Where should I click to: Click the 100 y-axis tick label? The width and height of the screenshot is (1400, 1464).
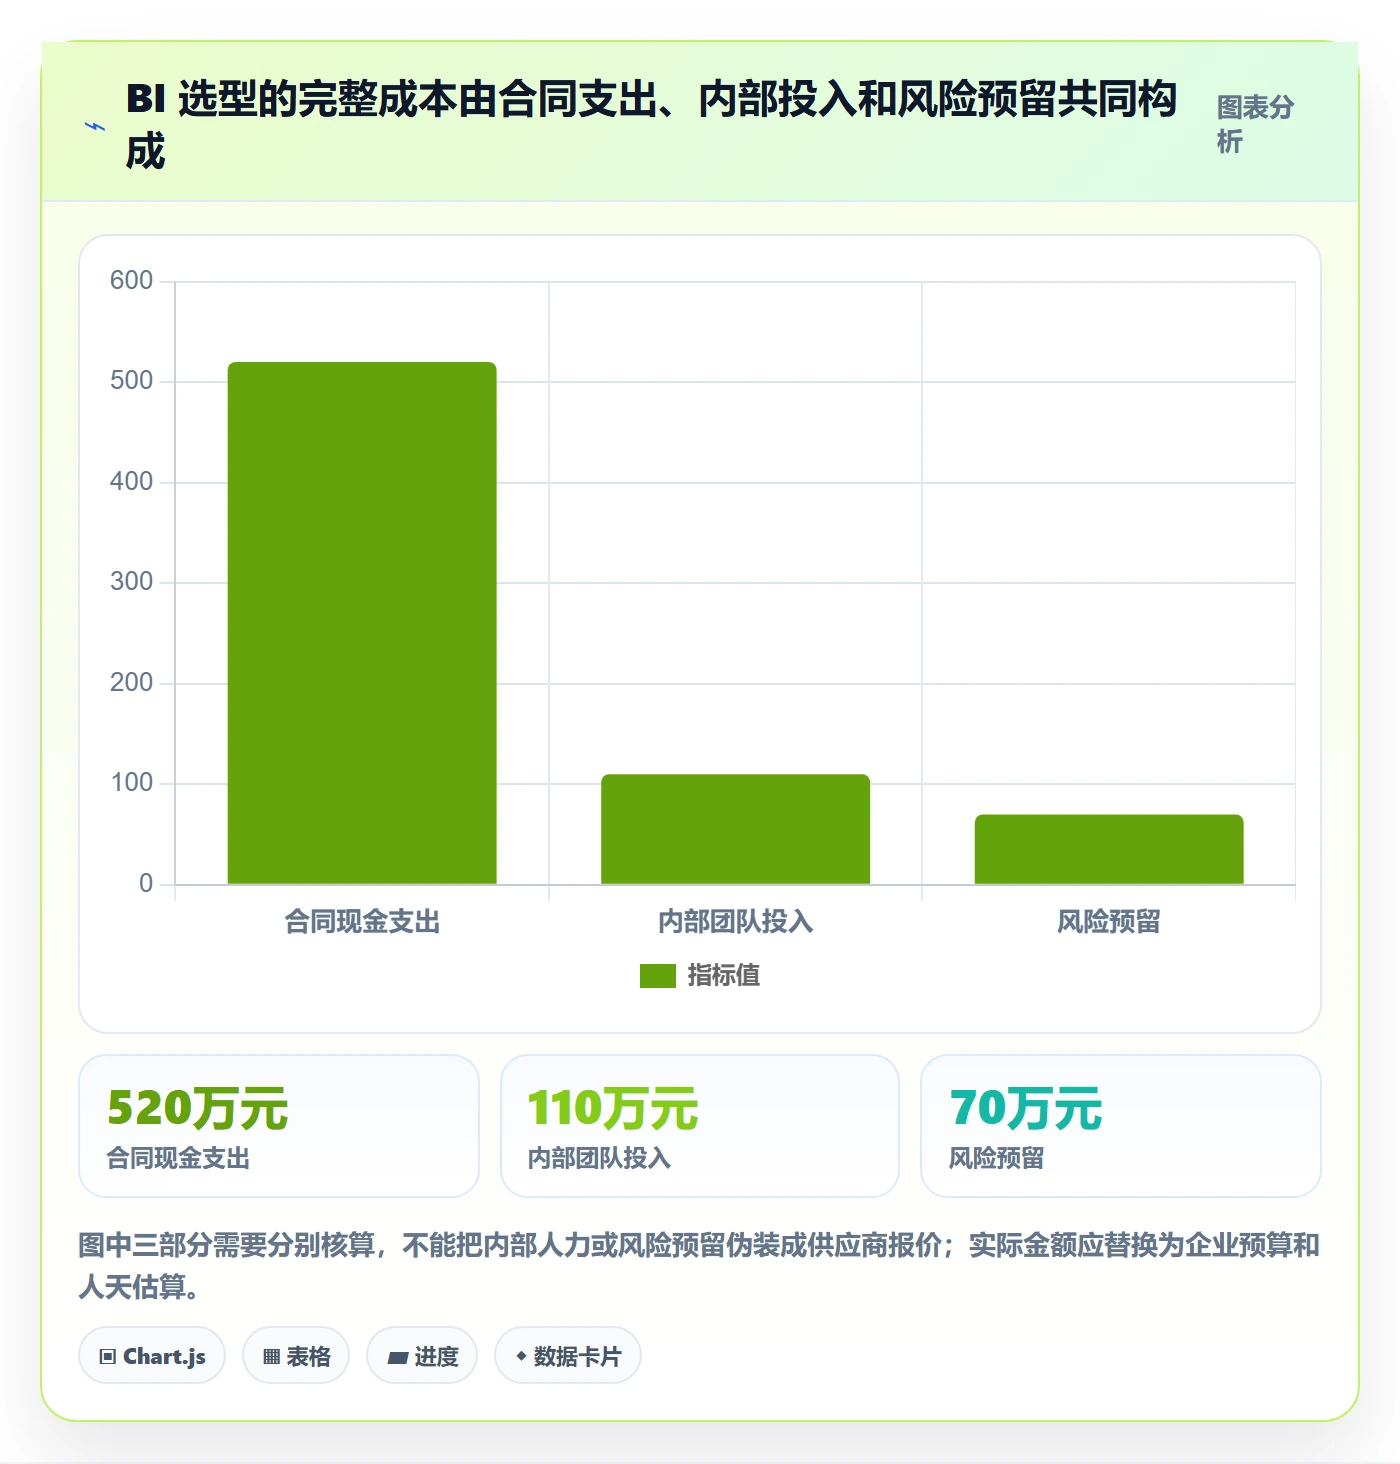pos(131,782)
